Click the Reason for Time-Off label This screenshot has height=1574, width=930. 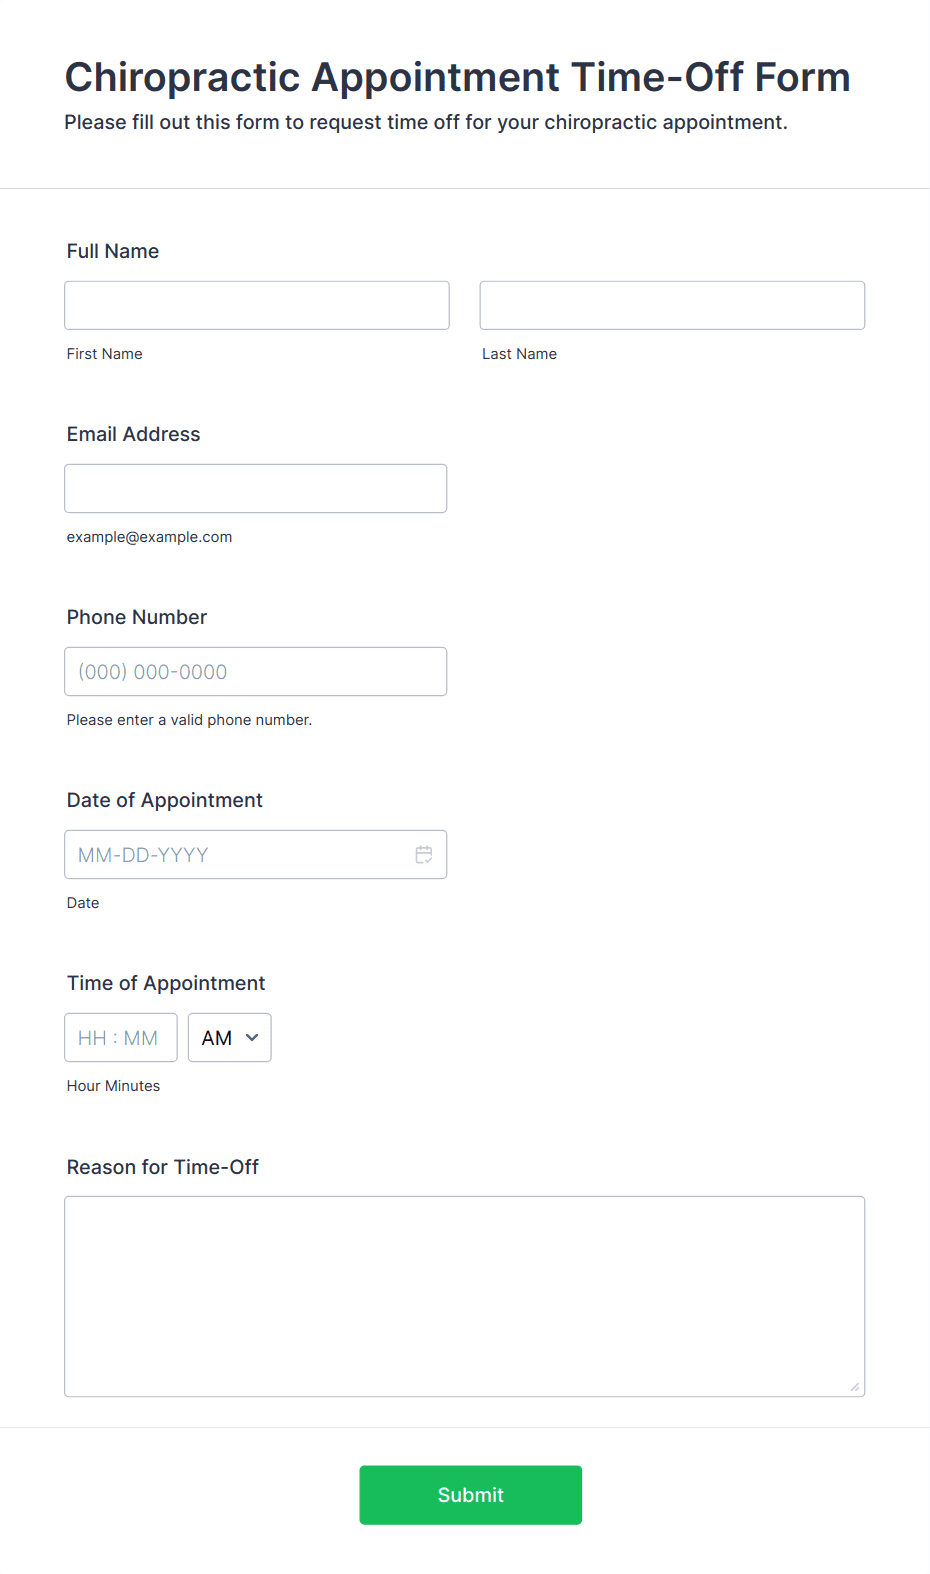tap(163, 1167)
